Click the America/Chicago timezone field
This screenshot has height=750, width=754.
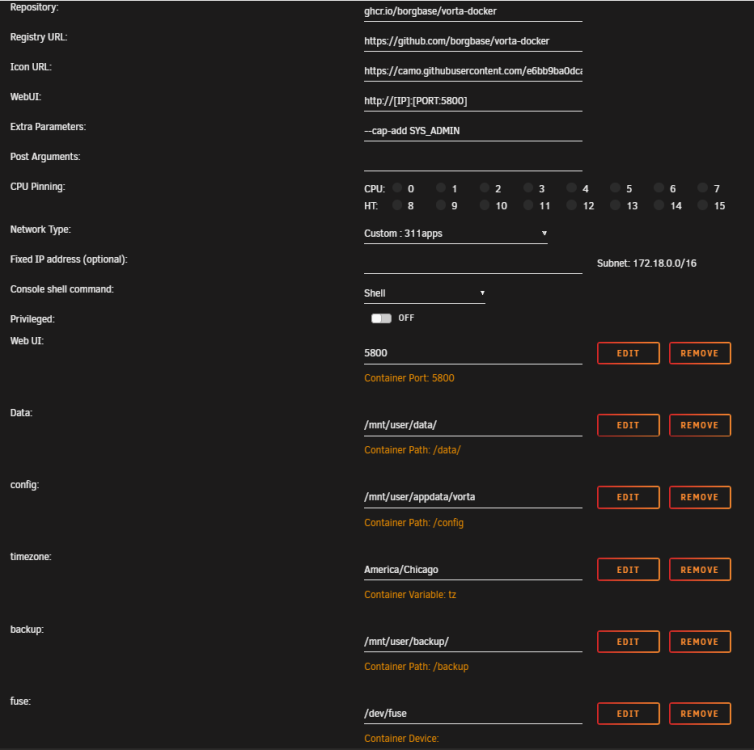(473, 570)
